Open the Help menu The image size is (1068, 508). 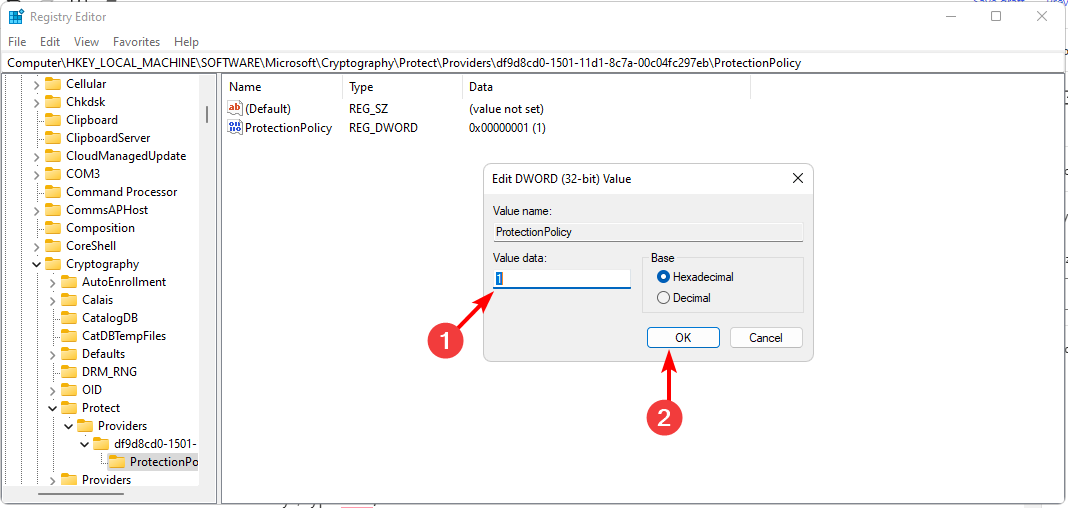(x=186, y=42)
